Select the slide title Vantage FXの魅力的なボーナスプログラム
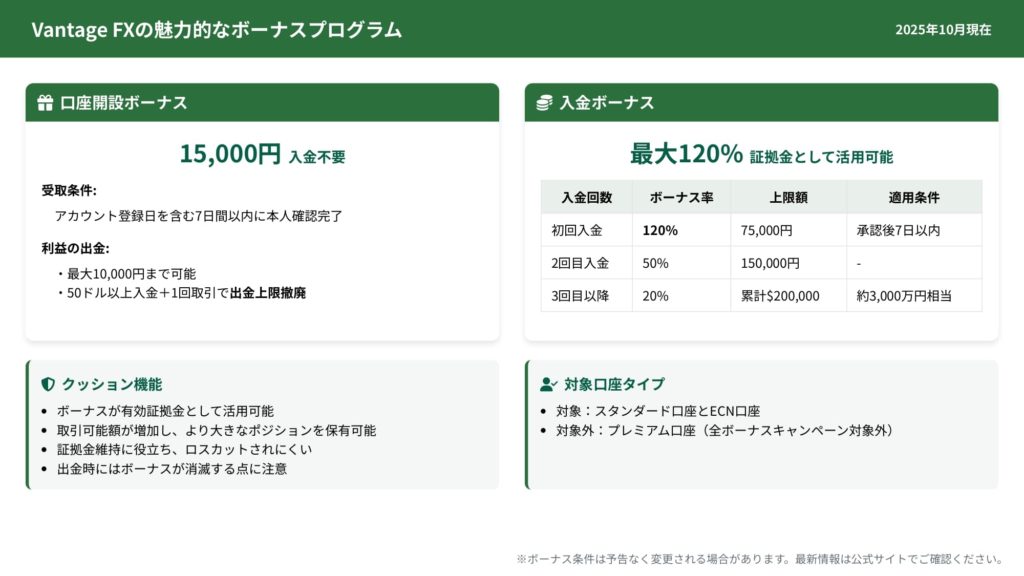1024x576 pixels. tap(216, 30)
